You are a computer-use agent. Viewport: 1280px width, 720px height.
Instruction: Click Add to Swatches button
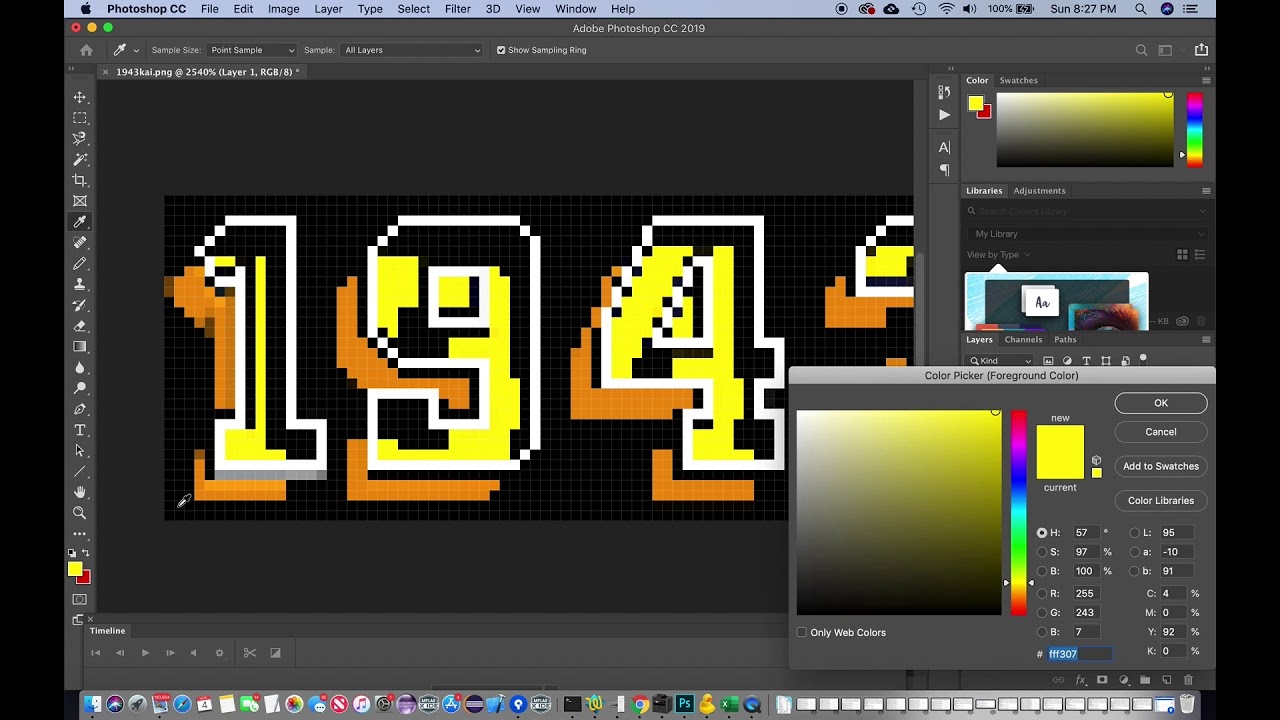pyautogui.click(x=1161, y=466)
